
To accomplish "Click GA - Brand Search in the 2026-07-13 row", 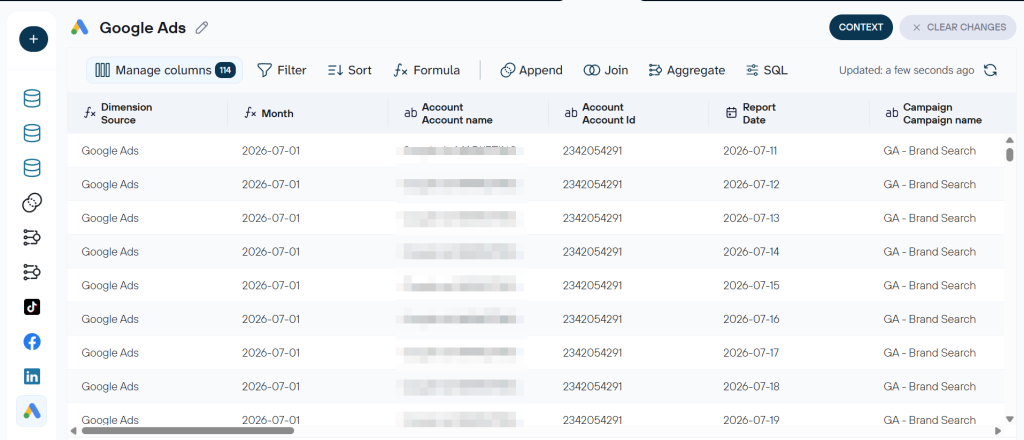I will coord(929,218).
